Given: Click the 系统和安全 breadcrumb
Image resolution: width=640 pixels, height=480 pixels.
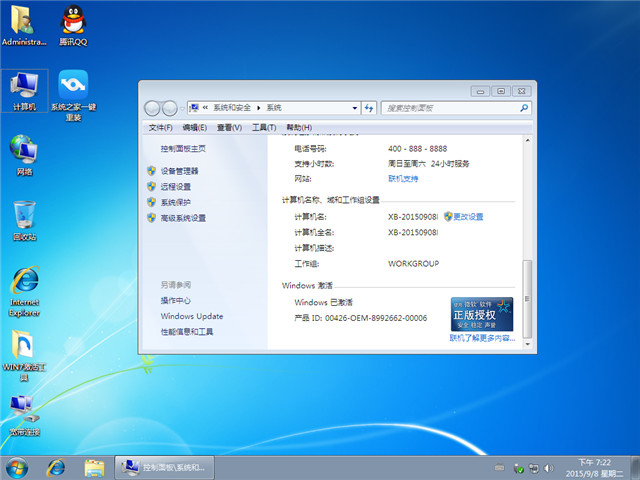Looking at the screenshot, I should (x=232, y=108).
